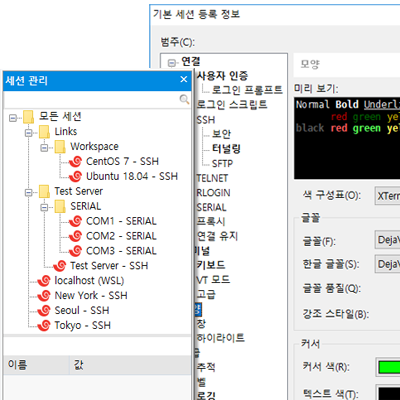The image size is (400, 400).
Task: Click the Seoul - SSH session icon
Action: point(44,310)
